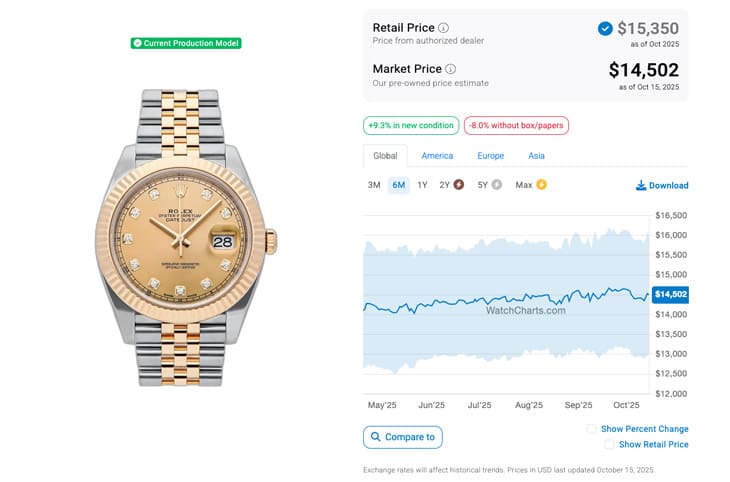The height and width of the screenshot is (482, 730).
Task: Enable the Show Percent Change checkbox
Action: pos(592,429)
